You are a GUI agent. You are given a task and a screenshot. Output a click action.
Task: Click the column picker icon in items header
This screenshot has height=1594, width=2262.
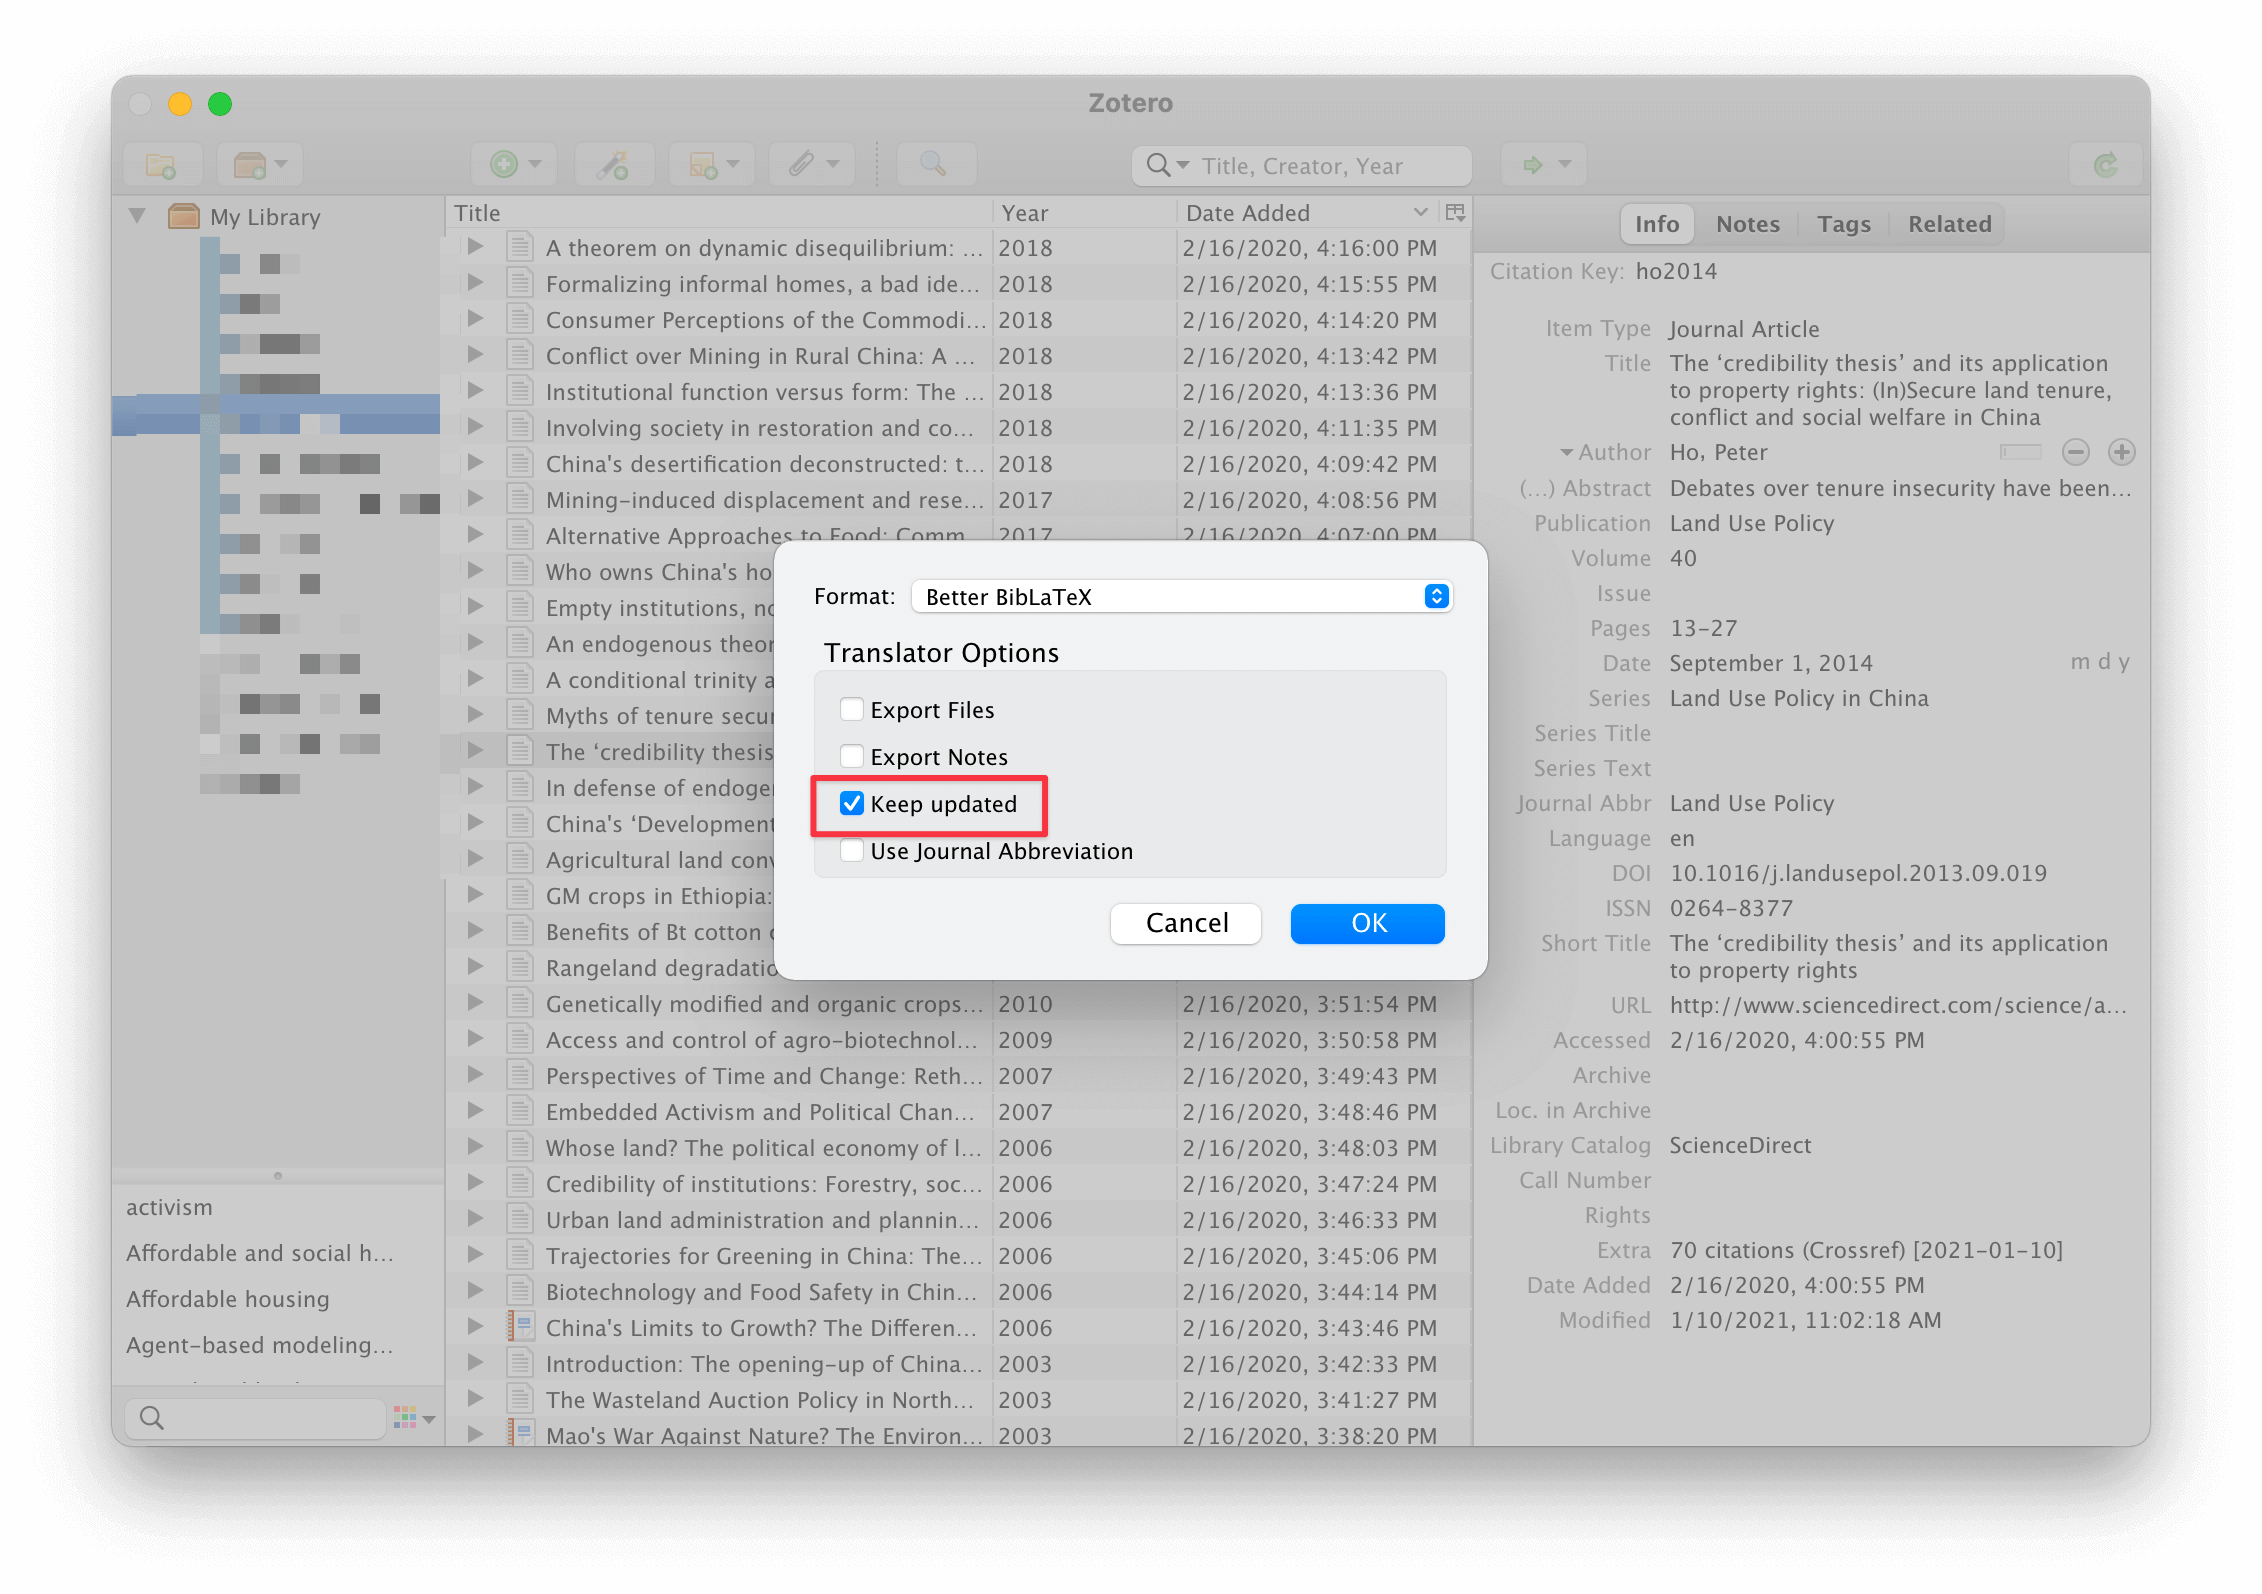[x=1455, y=213]
